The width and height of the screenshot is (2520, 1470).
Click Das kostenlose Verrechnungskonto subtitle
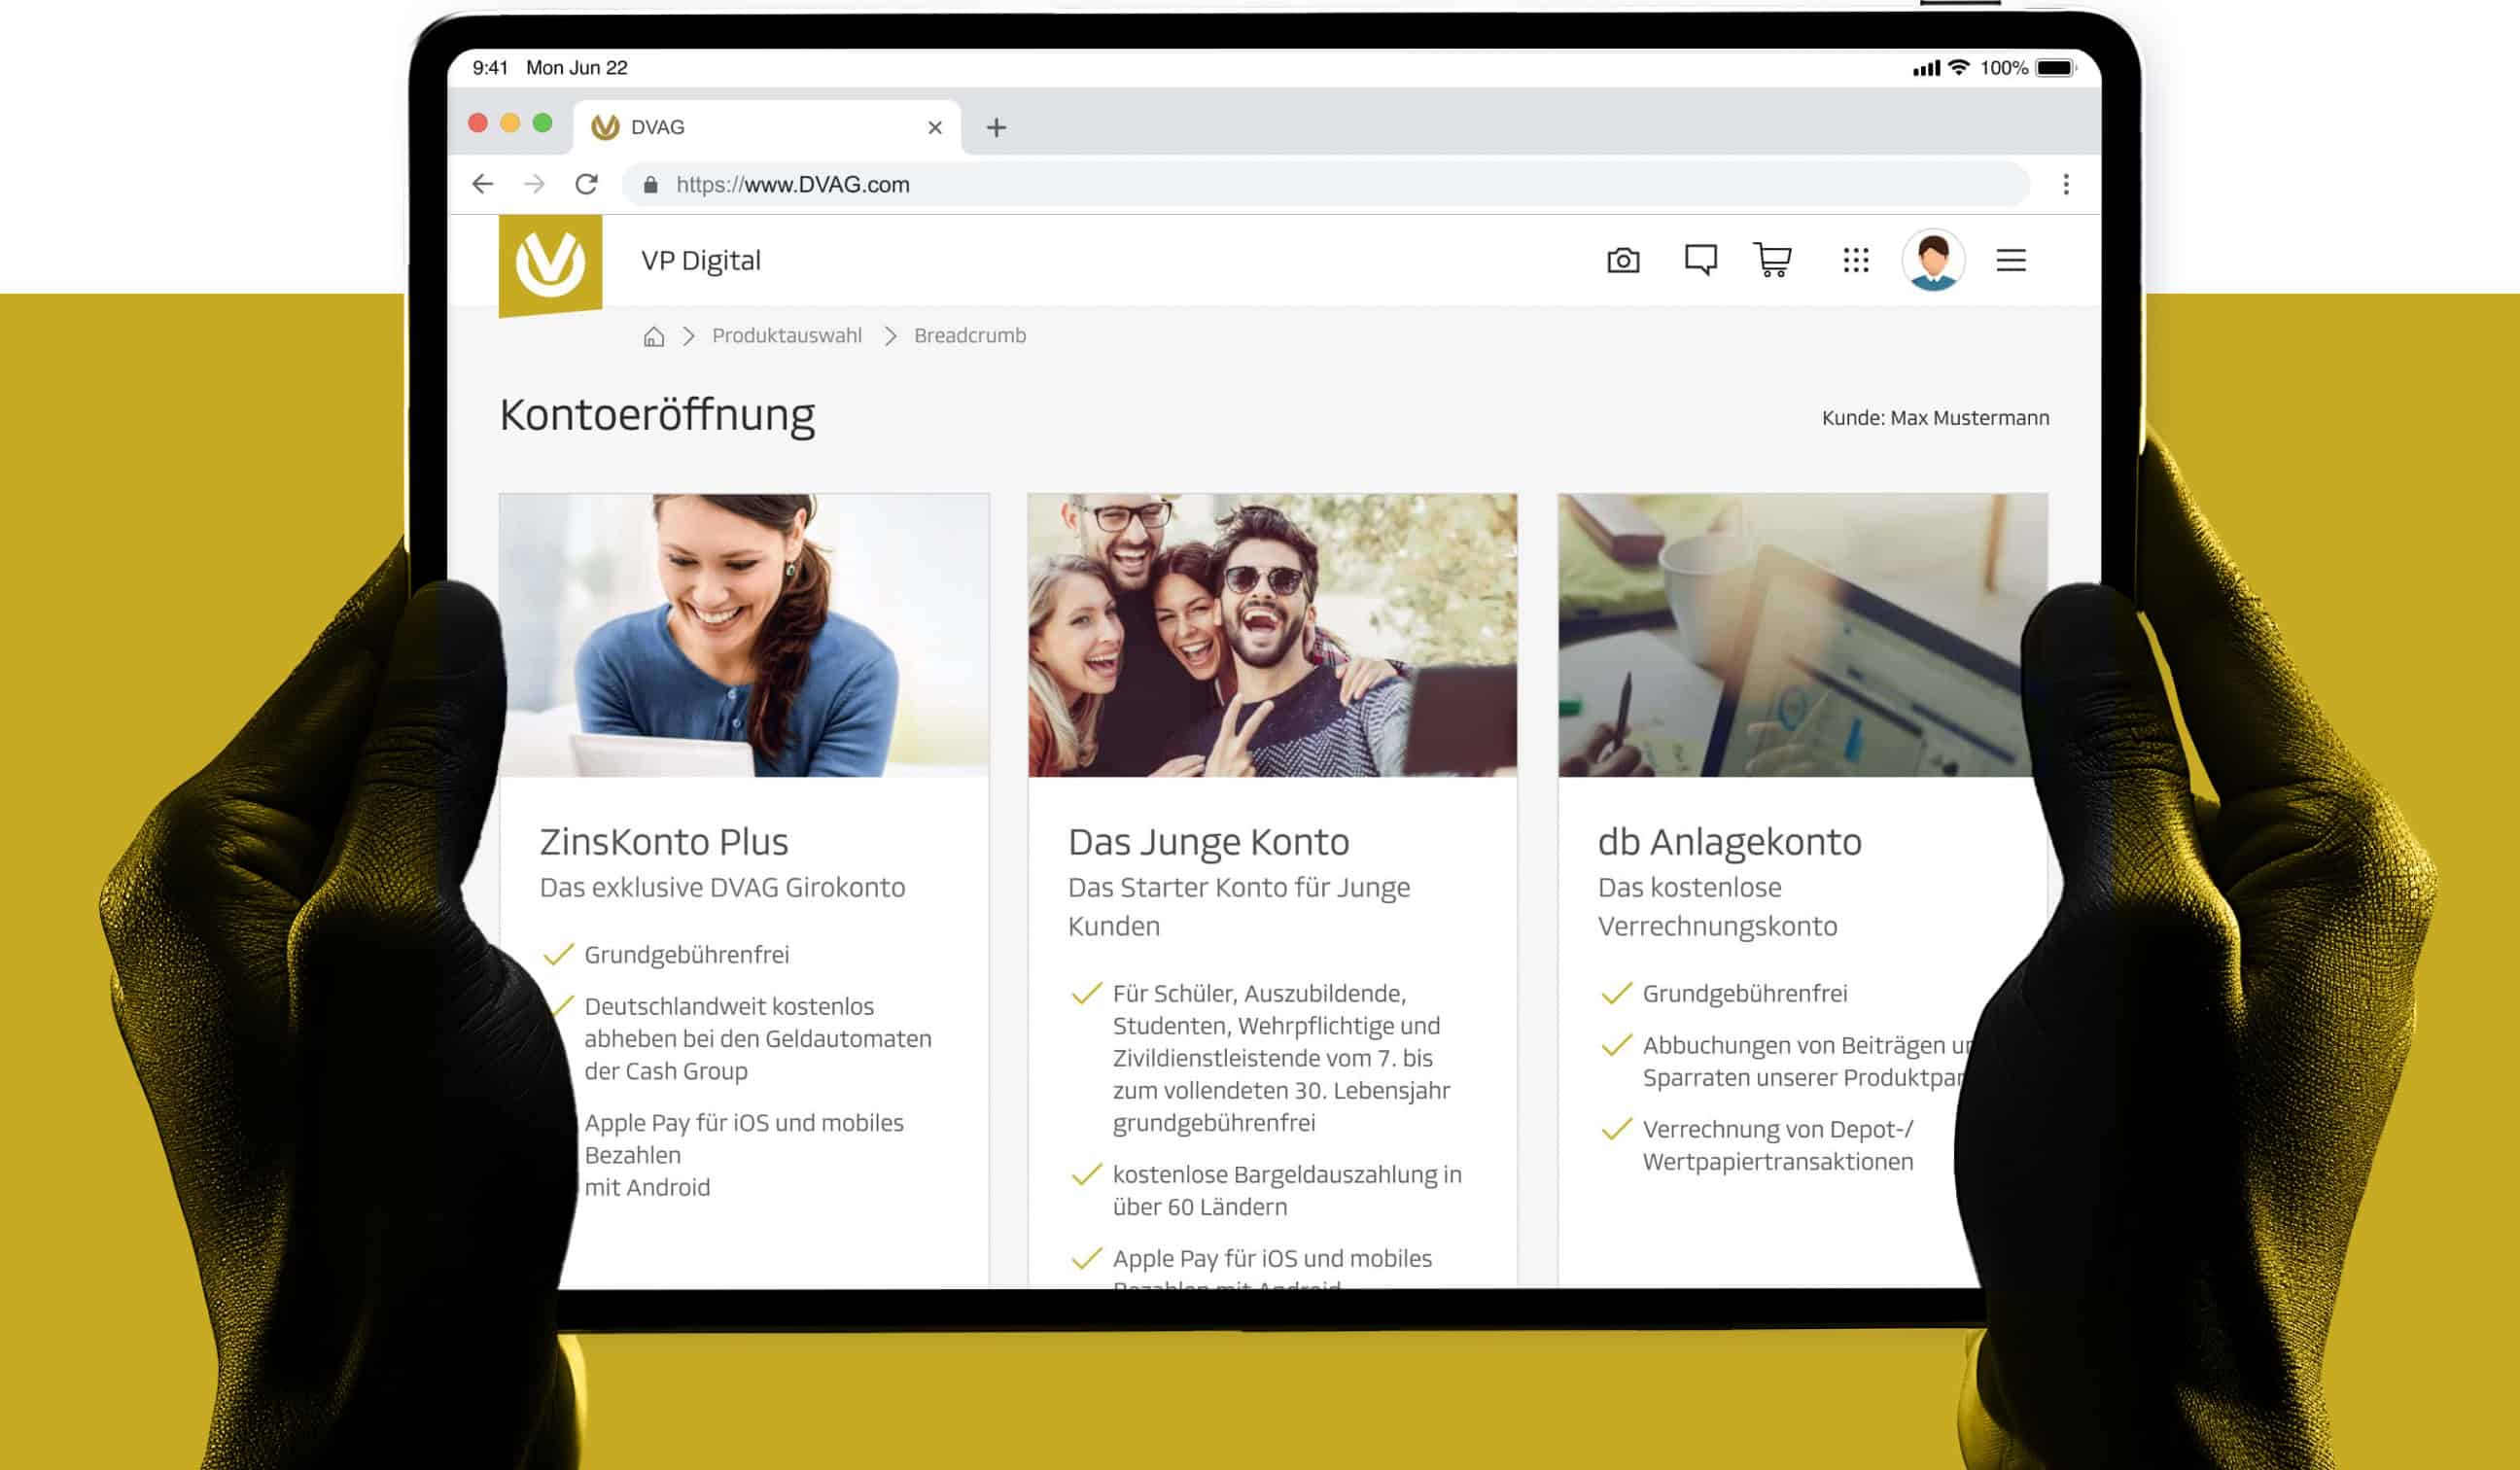coord(1717,907)
